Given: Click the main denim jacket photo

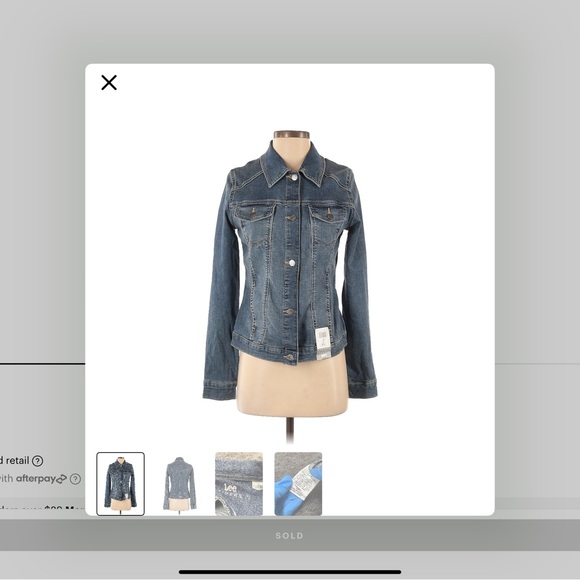Looking at the screenshot, I should tap(290, 287).
